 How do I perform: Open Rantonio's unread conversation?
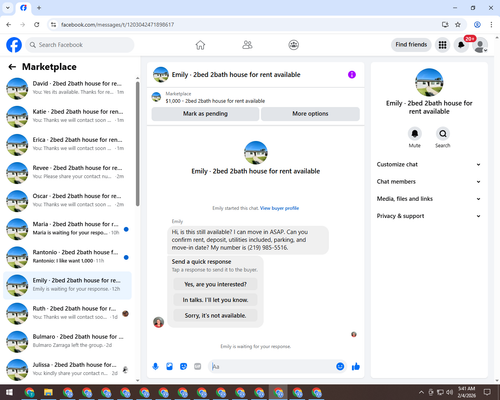tap(67, 257)
